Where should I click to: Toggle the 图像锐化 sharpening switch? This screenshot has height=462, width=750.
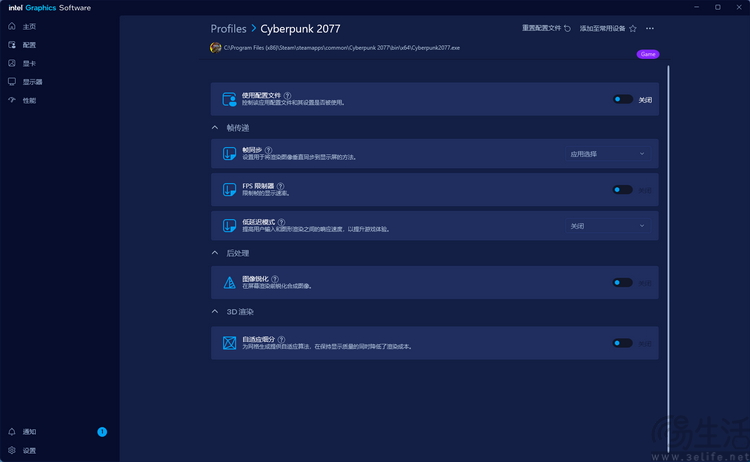click(x=623, y=283)
